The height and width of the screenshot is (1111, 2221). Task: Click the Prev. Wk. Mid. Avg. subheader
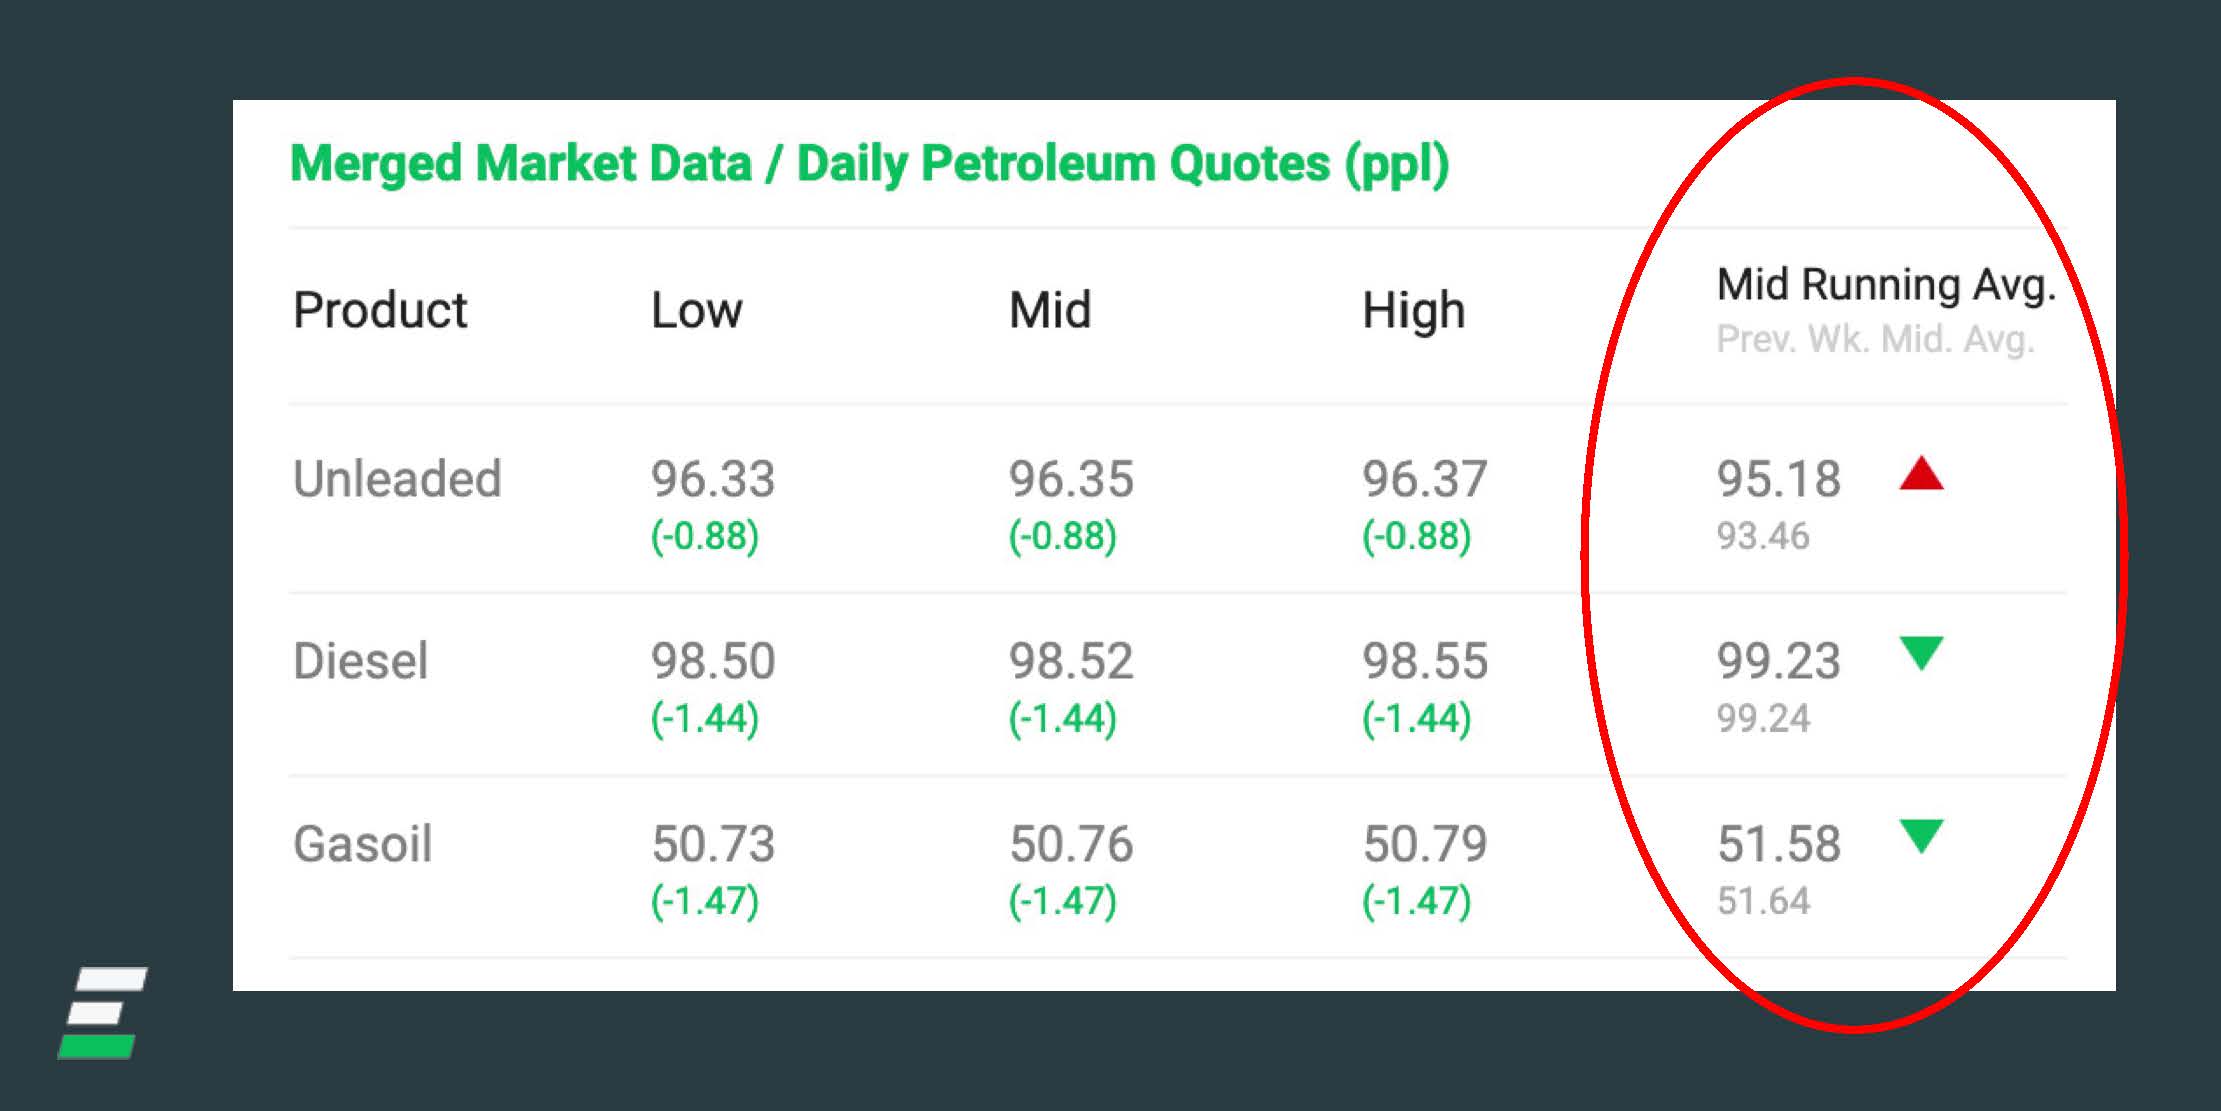1875,340
